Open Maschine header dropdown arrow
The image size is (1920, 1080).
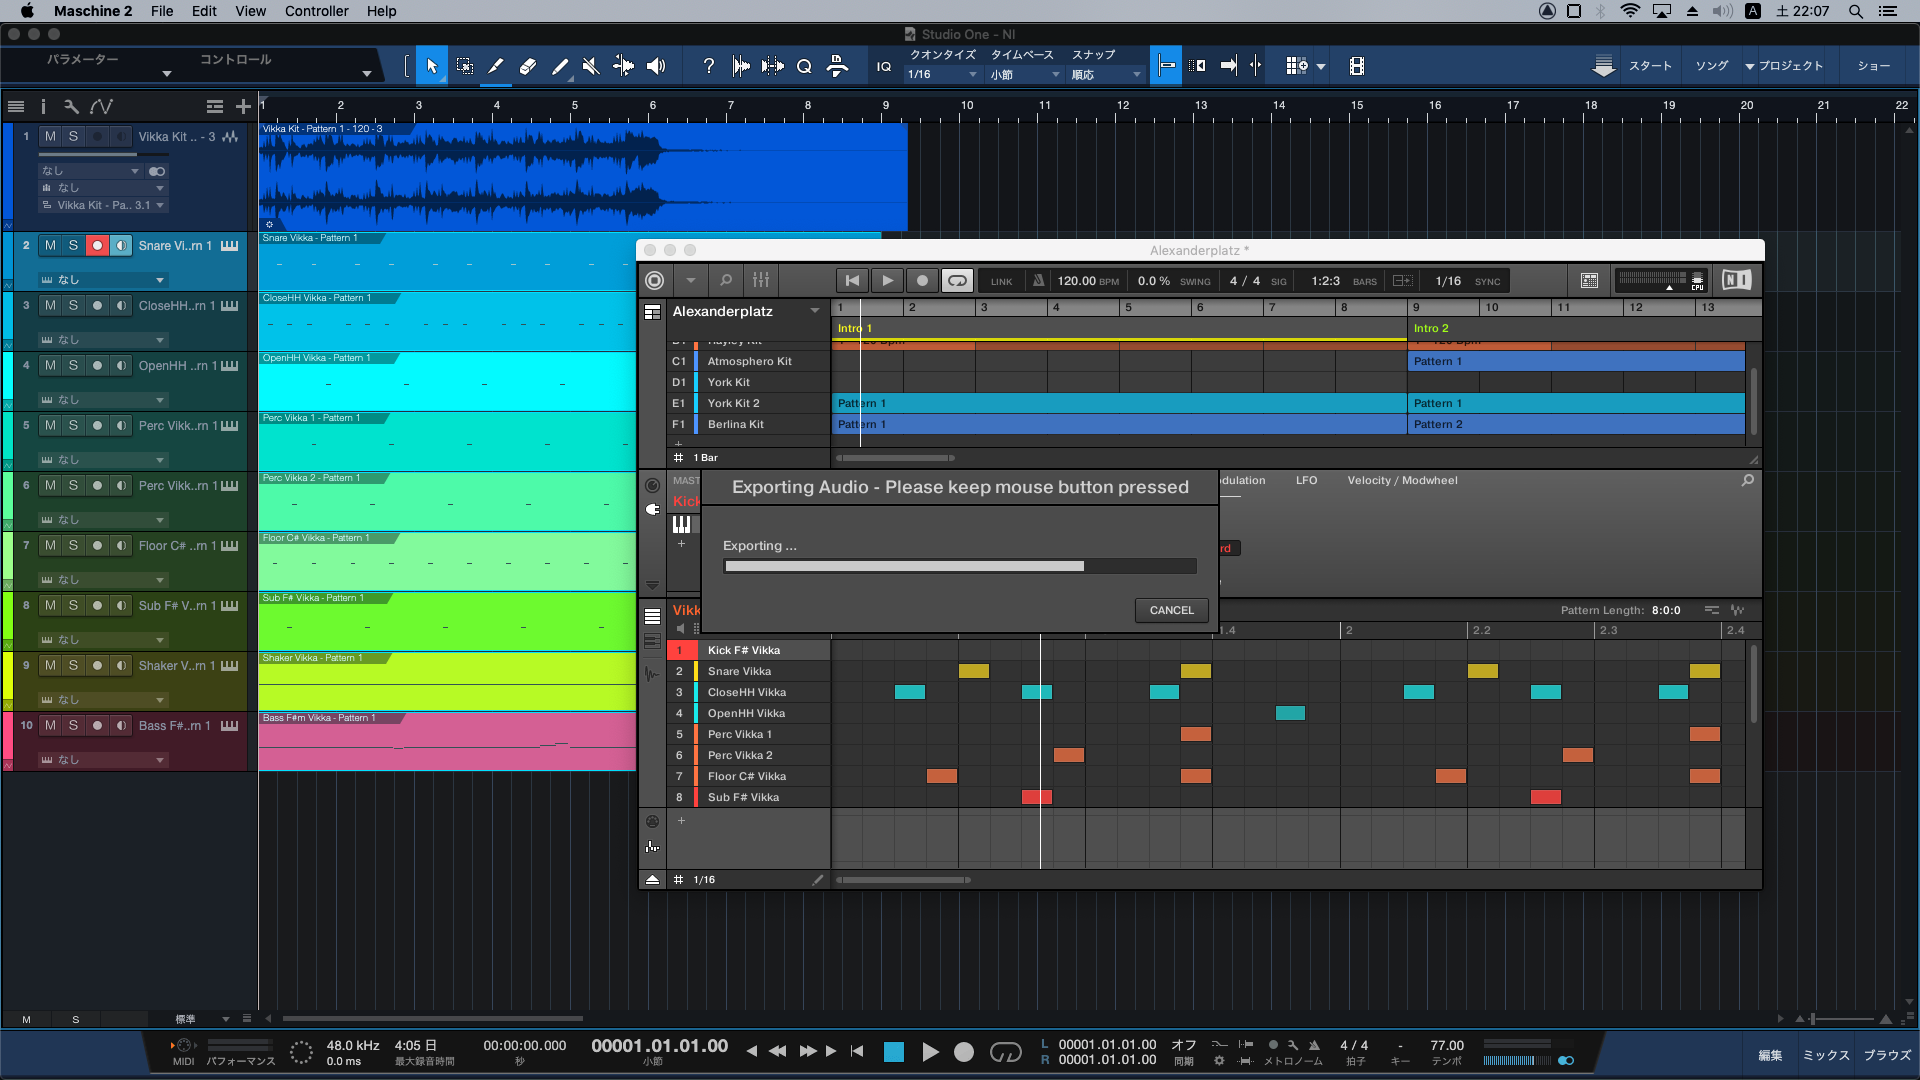pyautogui.click(x=690, y=281)
